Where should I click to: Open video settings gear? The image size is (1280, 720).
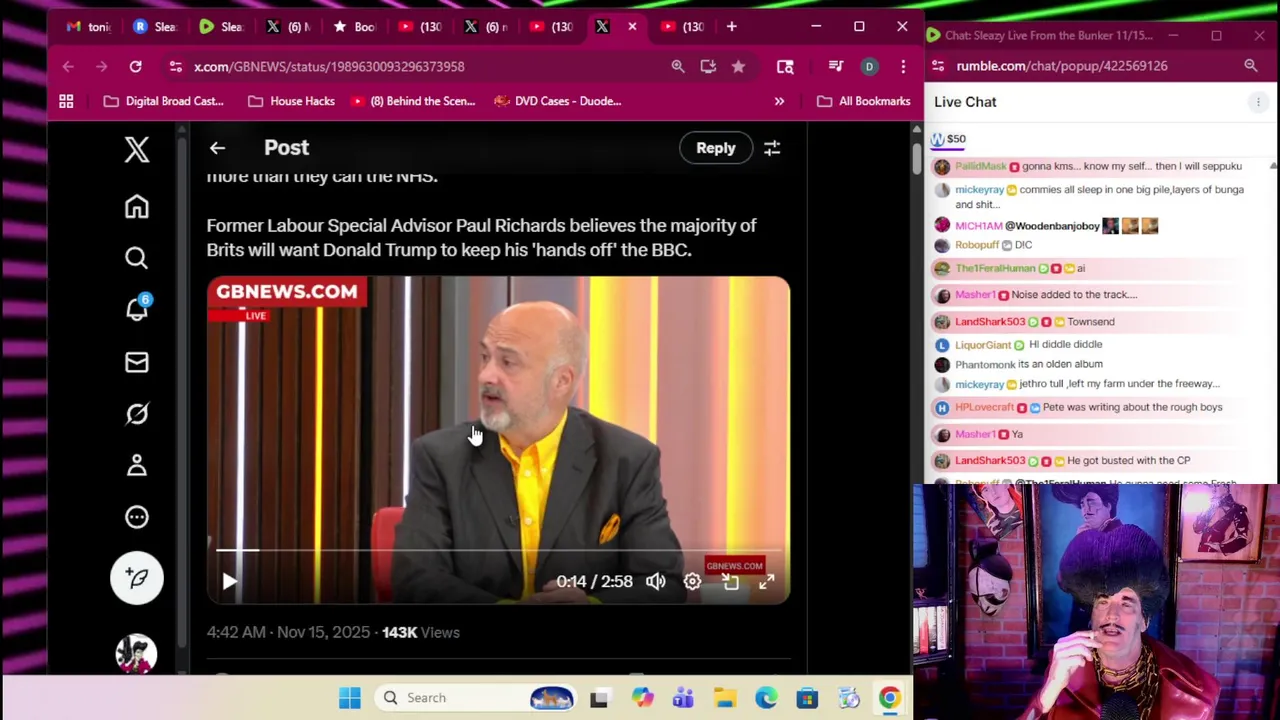point(692,581)
